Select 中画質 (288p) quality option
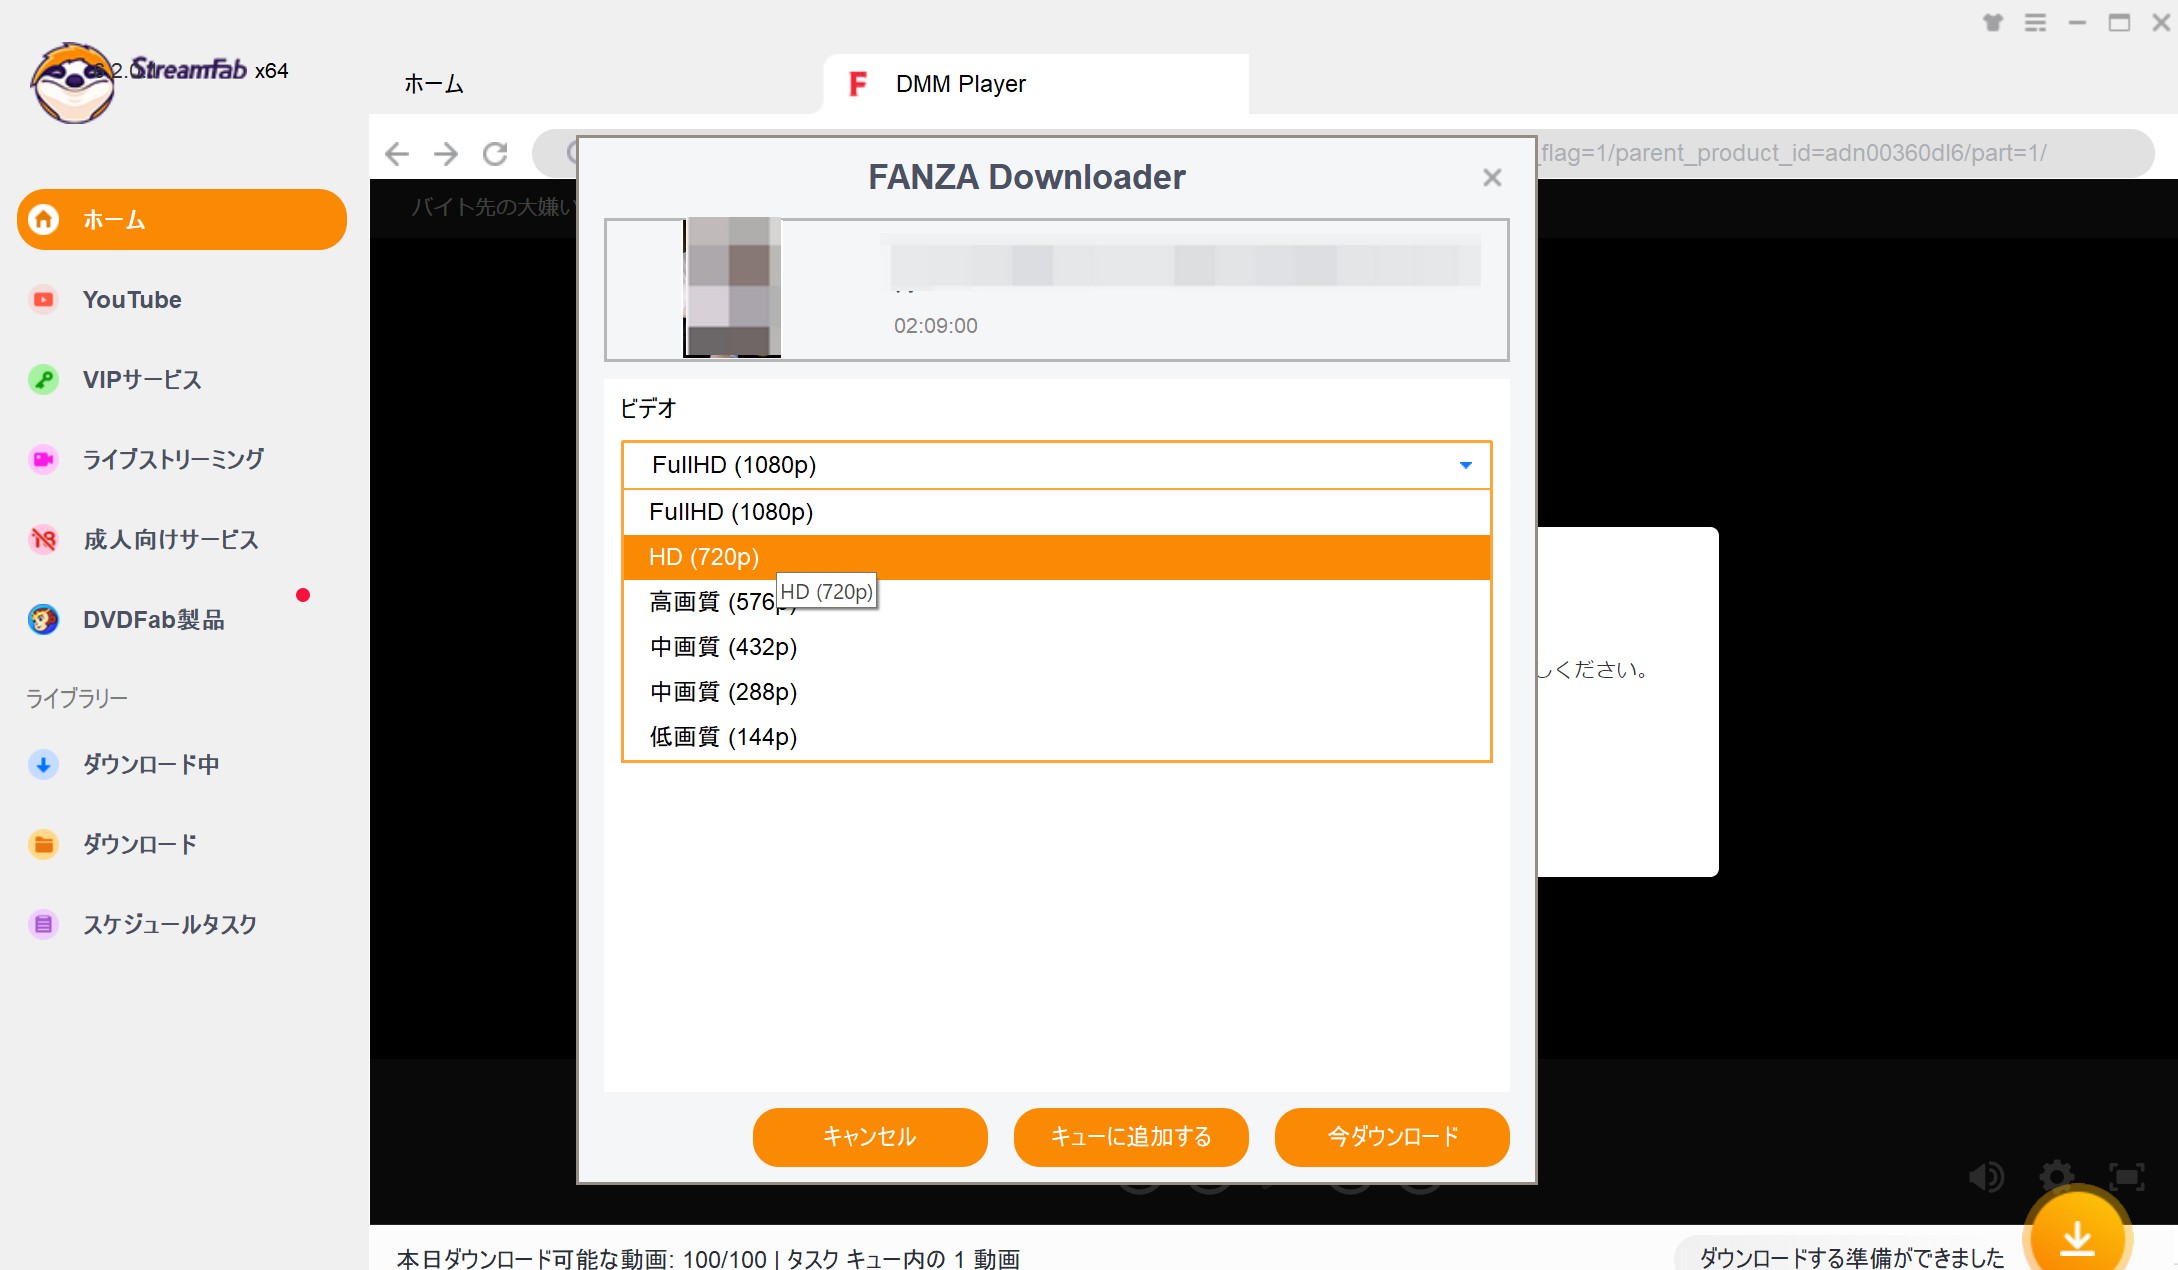The image size is (2178, 1270). [1056, 692]
